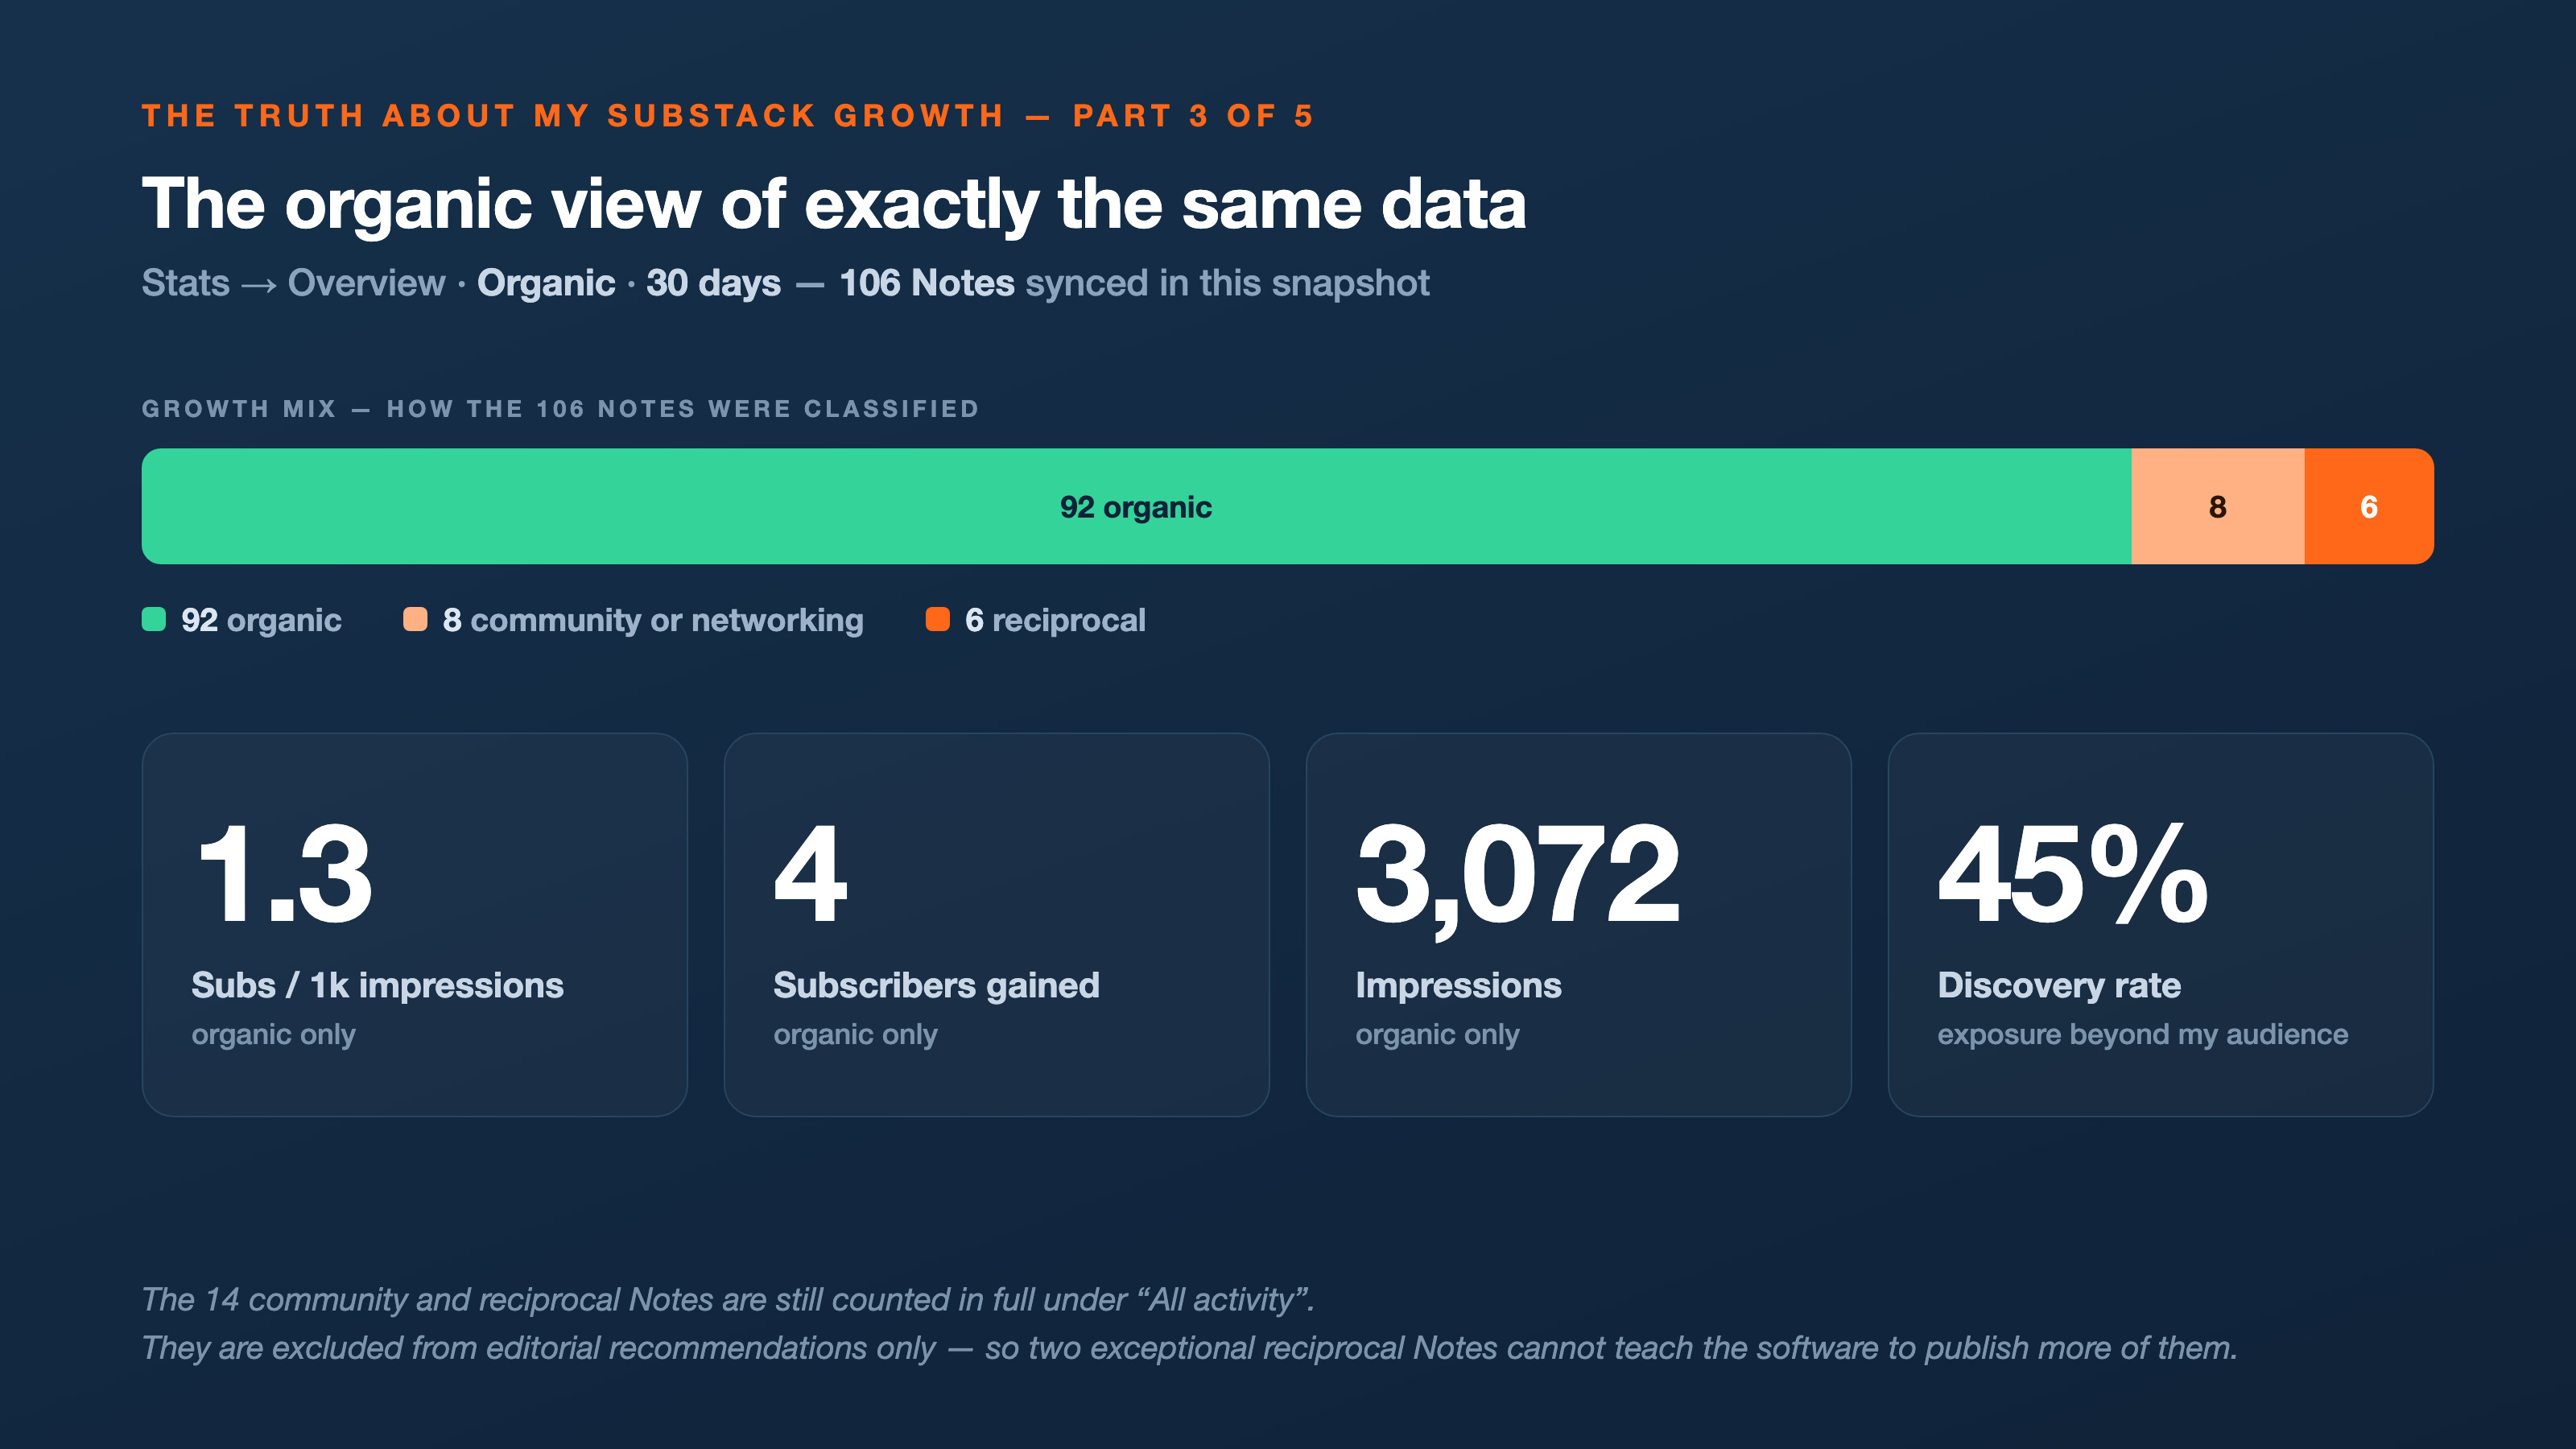Image resolution: width=2576 pixels, height=1449 pixels.
Task: Click the "Discovery rate" label
Action: 2060,986
